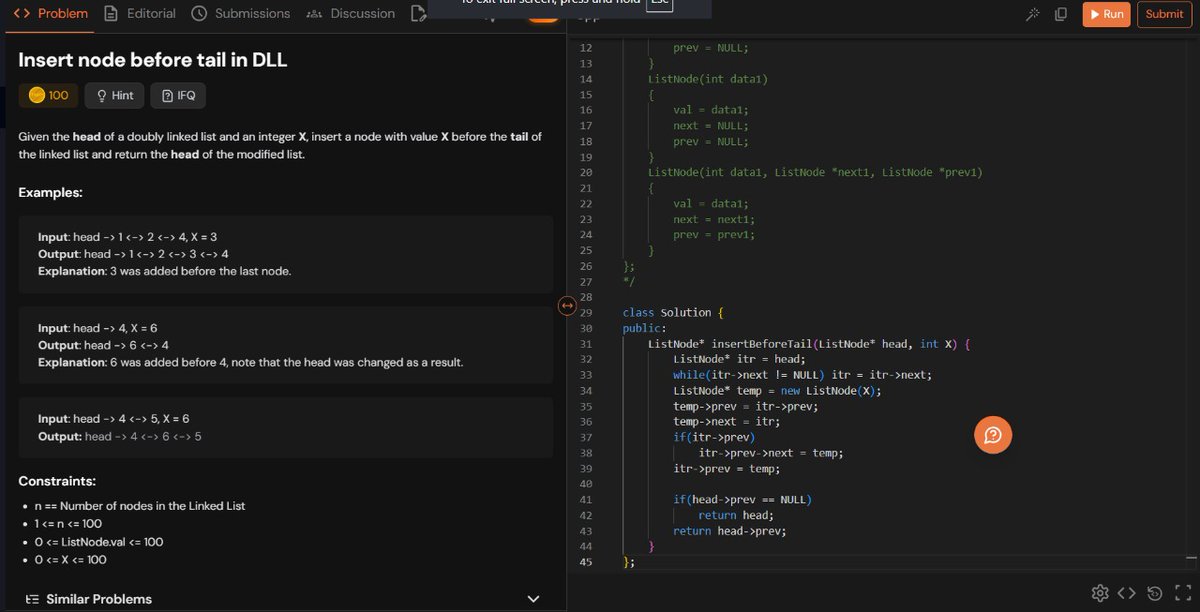Click the copy code icon
The height and width of the screenshot is (612, 1200).
pos(1060,14)
